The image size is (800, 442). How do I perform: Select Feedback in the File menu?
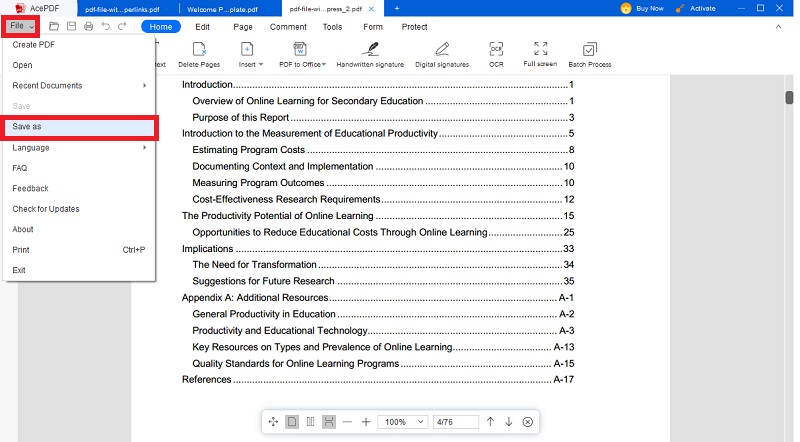click(x=79, y=188)
